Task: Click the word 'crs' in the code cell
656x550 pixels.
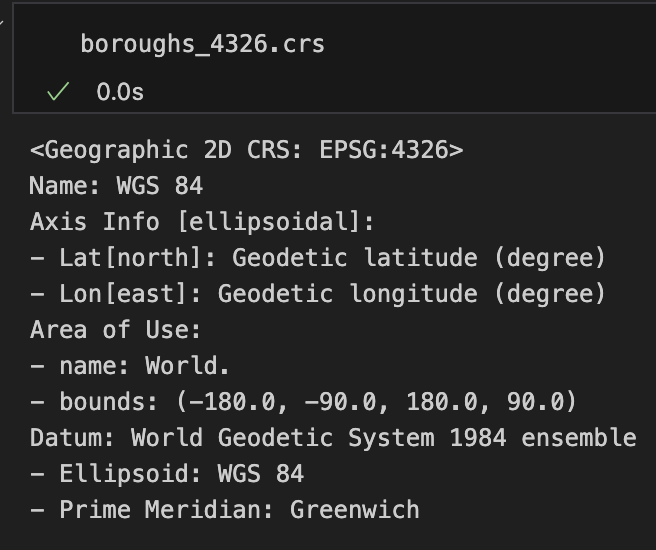Action: (x=303, y=44)
